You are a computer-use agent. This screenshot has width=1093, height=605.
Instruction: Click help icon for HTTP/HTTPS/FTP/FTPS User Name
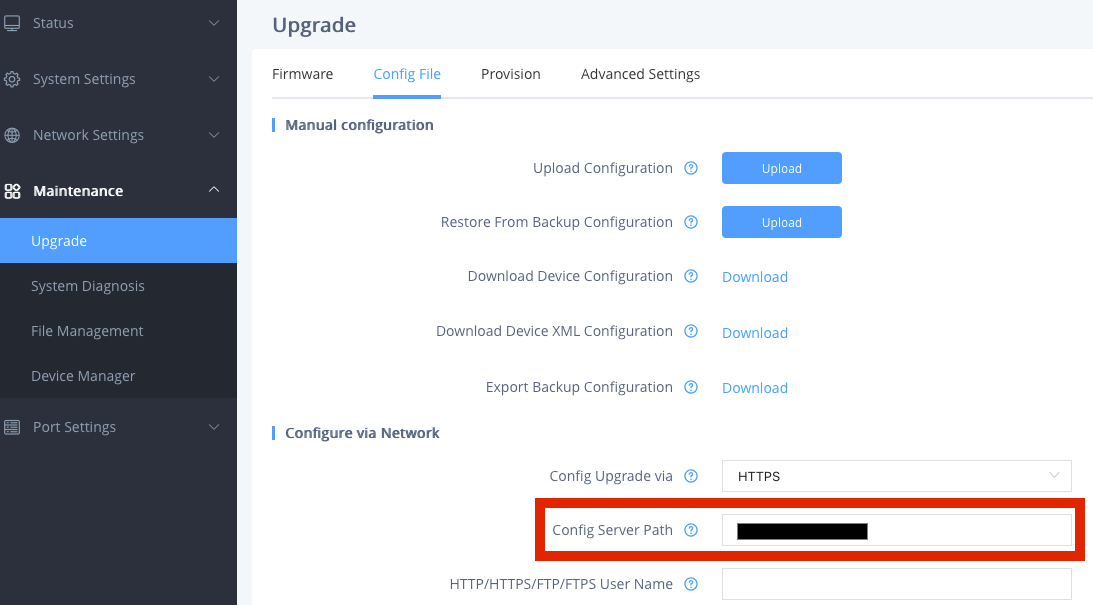pos(691,584)
